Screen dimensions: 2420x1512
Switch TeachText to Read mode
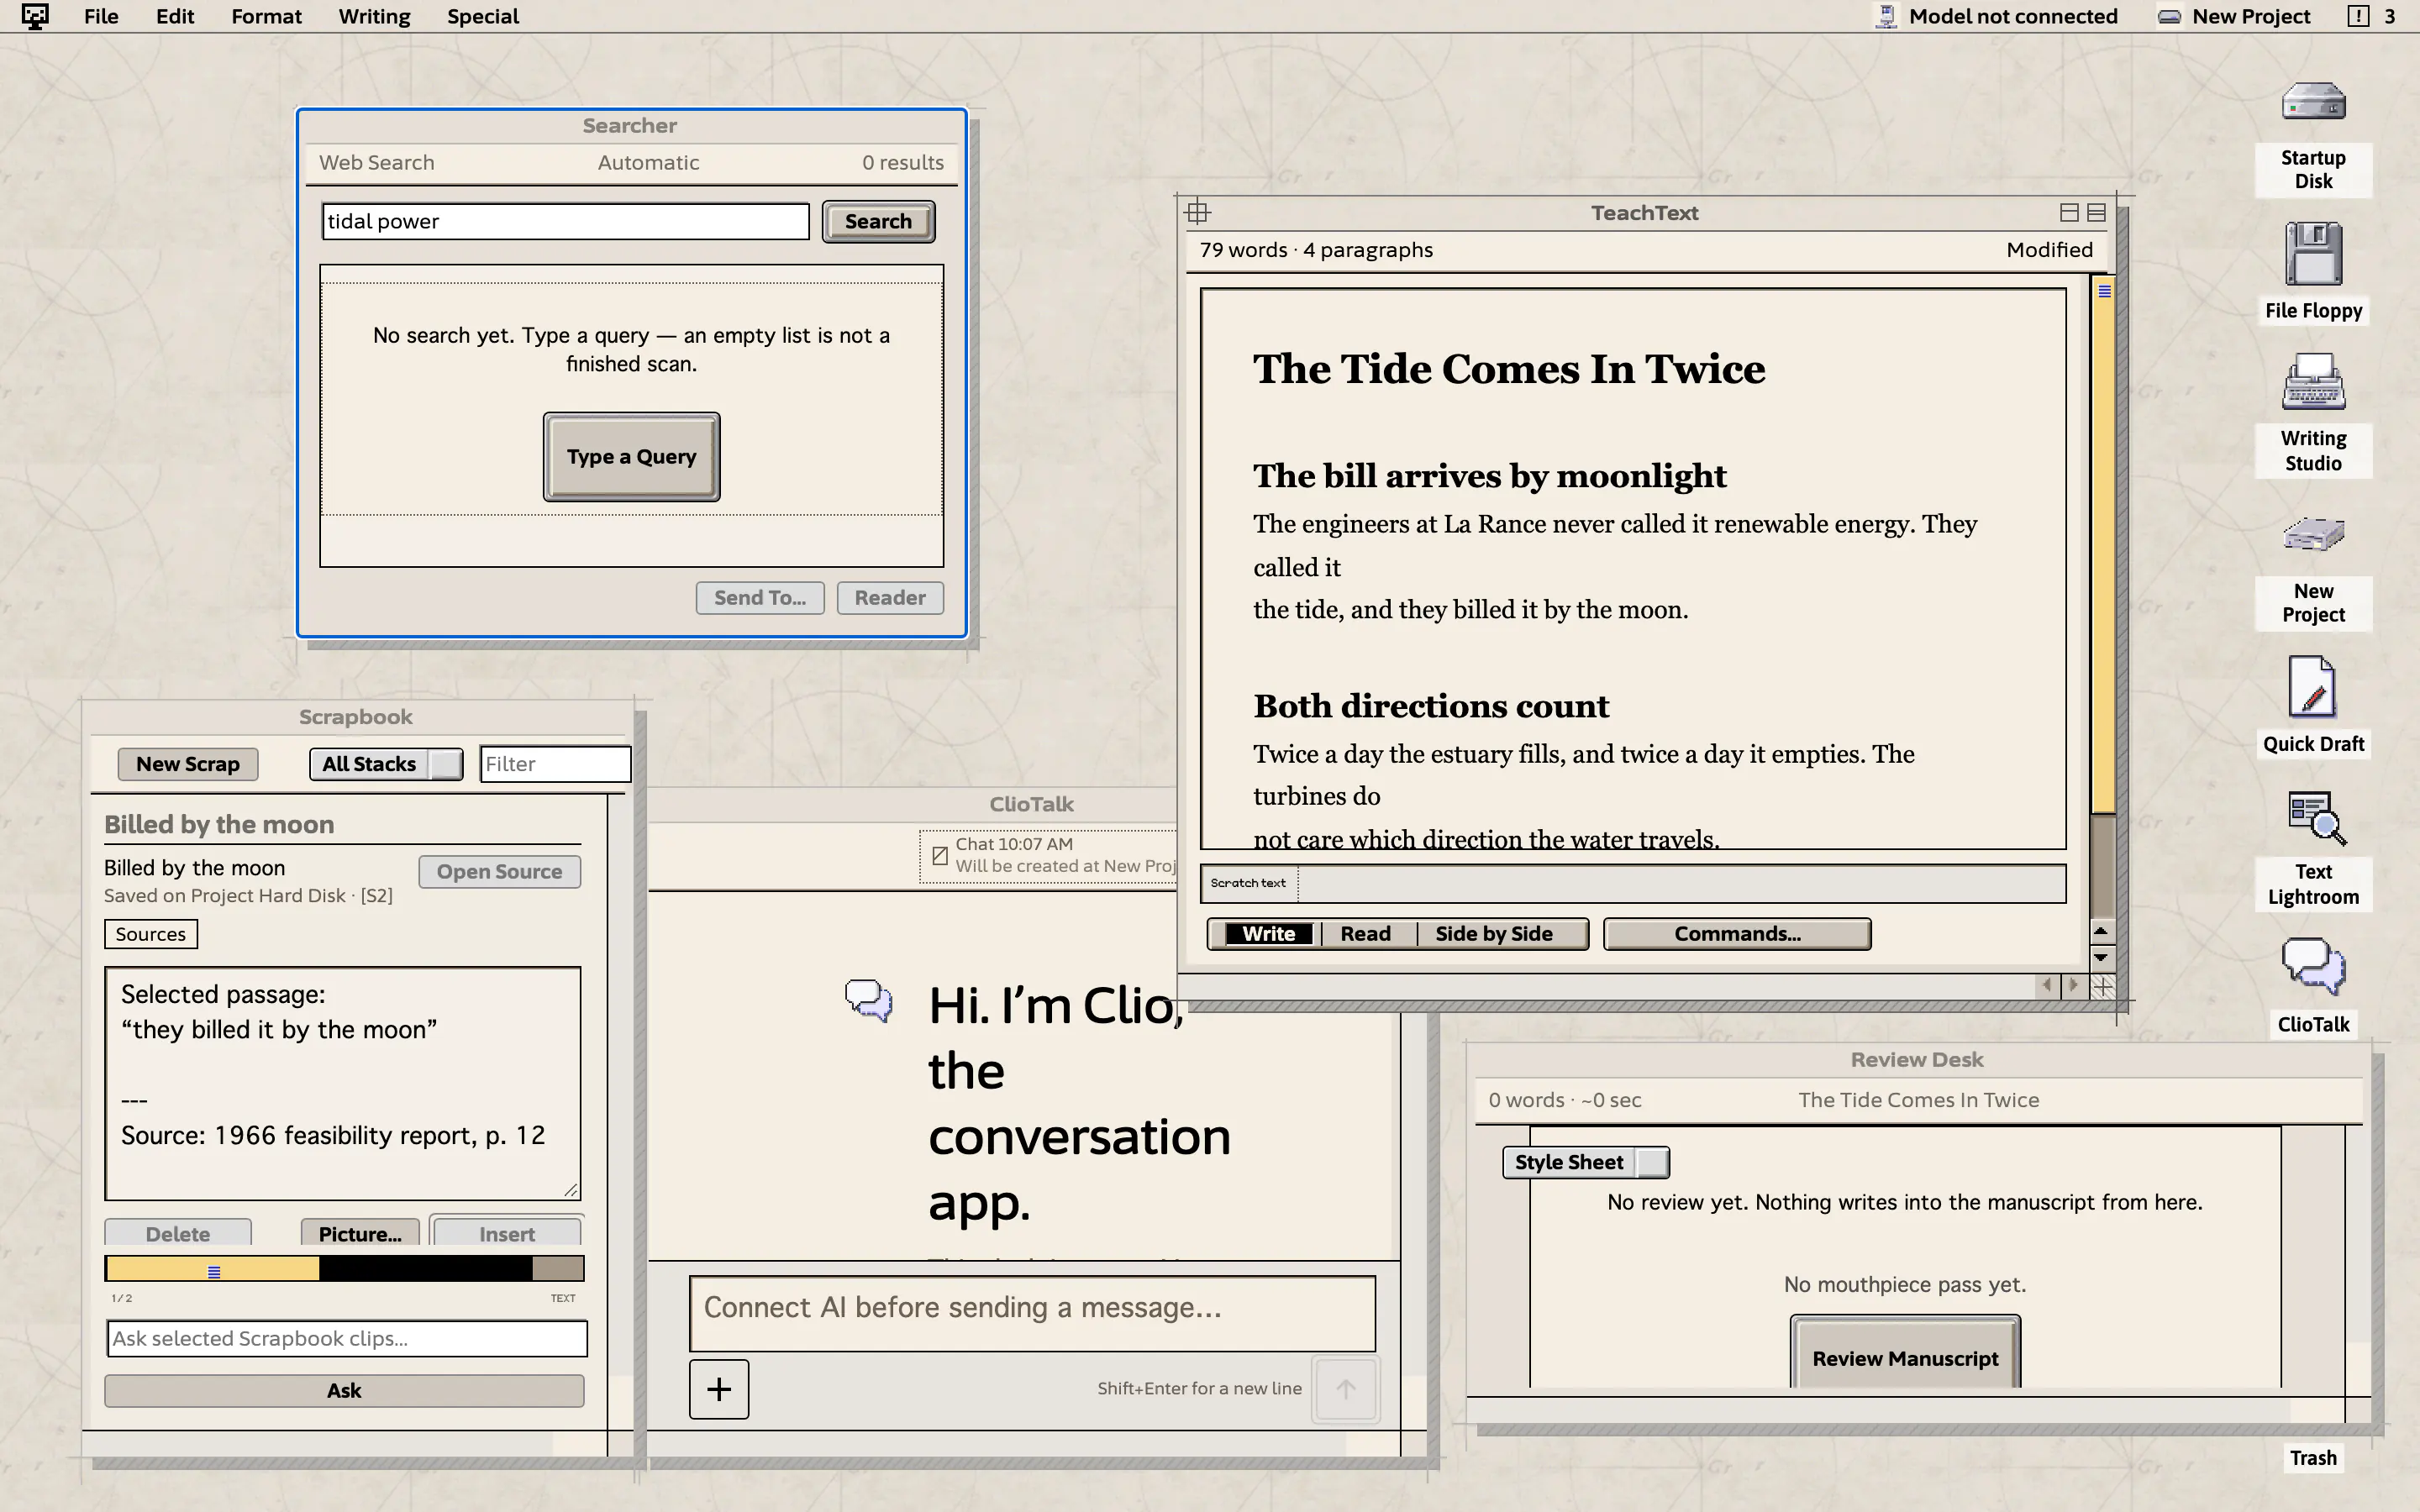1365,934
